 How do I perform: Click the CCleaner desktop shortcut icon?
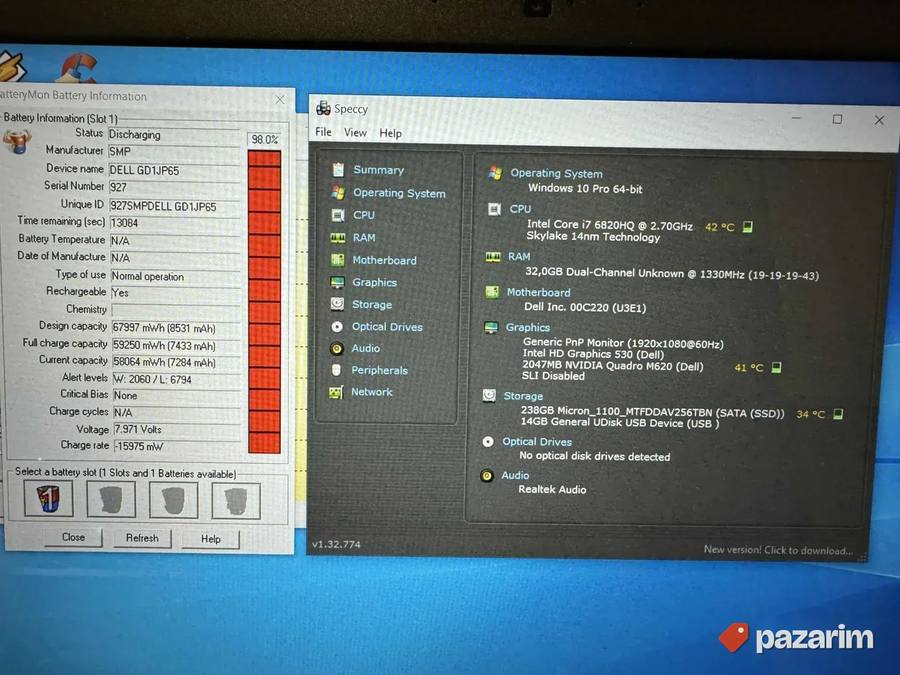[x=79, y=67]
